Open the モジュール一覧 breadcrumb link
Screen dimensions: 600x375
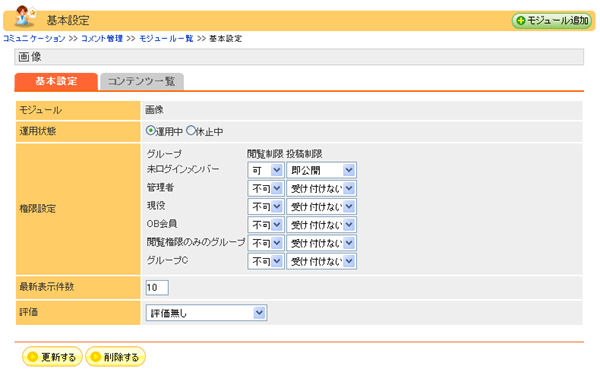pos(166,39)
